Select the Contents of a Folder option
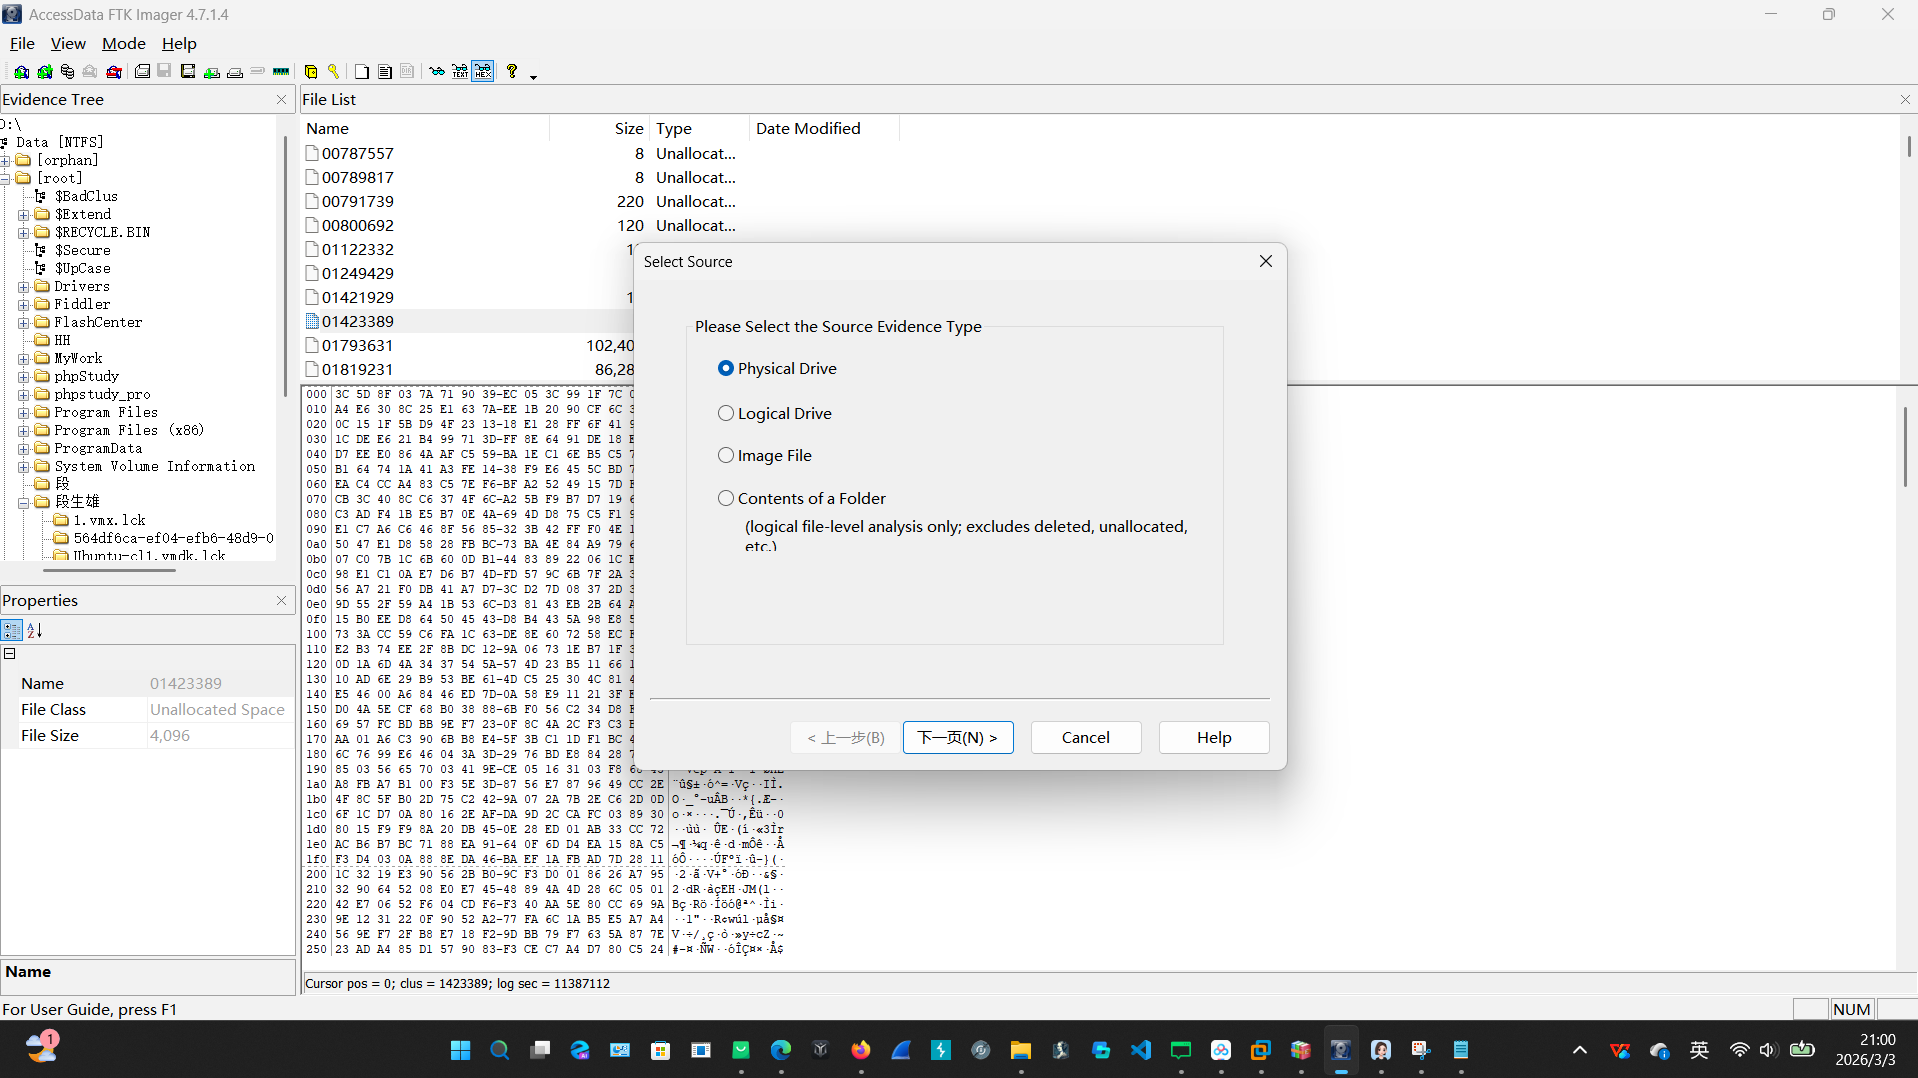Screen dimensions: 1918x1078 pos(726,499)
